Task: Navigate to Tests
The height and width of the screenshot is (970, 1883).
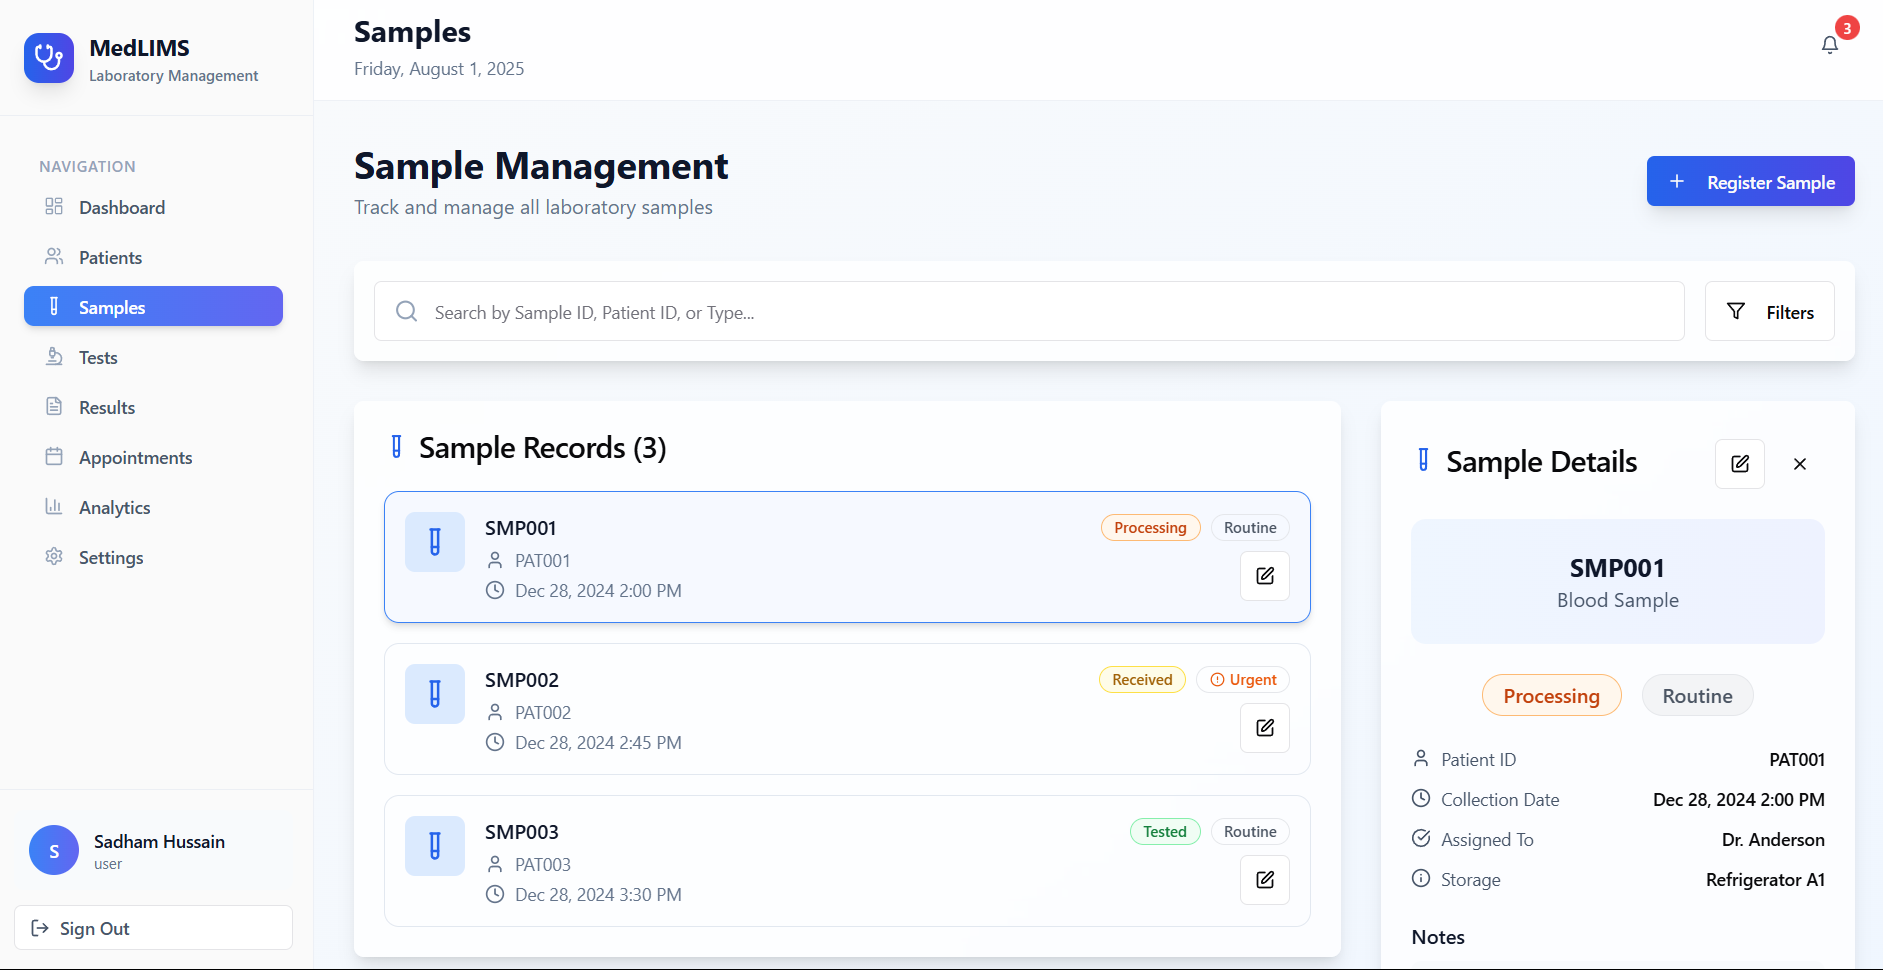Action: [x=153, y=357]
